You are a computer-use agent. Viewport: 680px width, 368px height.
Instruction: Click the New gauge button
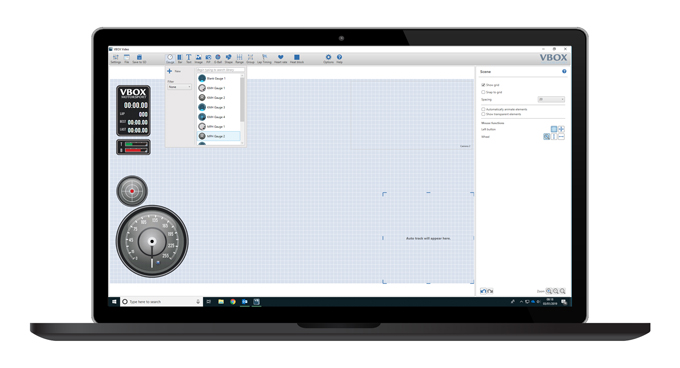click(174, 71)
